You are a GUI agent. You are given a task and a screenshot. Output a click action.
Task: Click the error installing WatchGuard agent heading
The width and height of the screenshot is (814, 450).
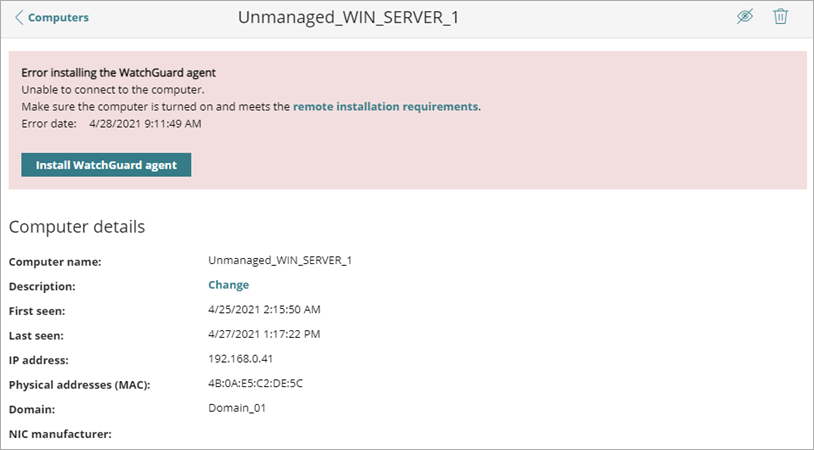tap(119, 73)
